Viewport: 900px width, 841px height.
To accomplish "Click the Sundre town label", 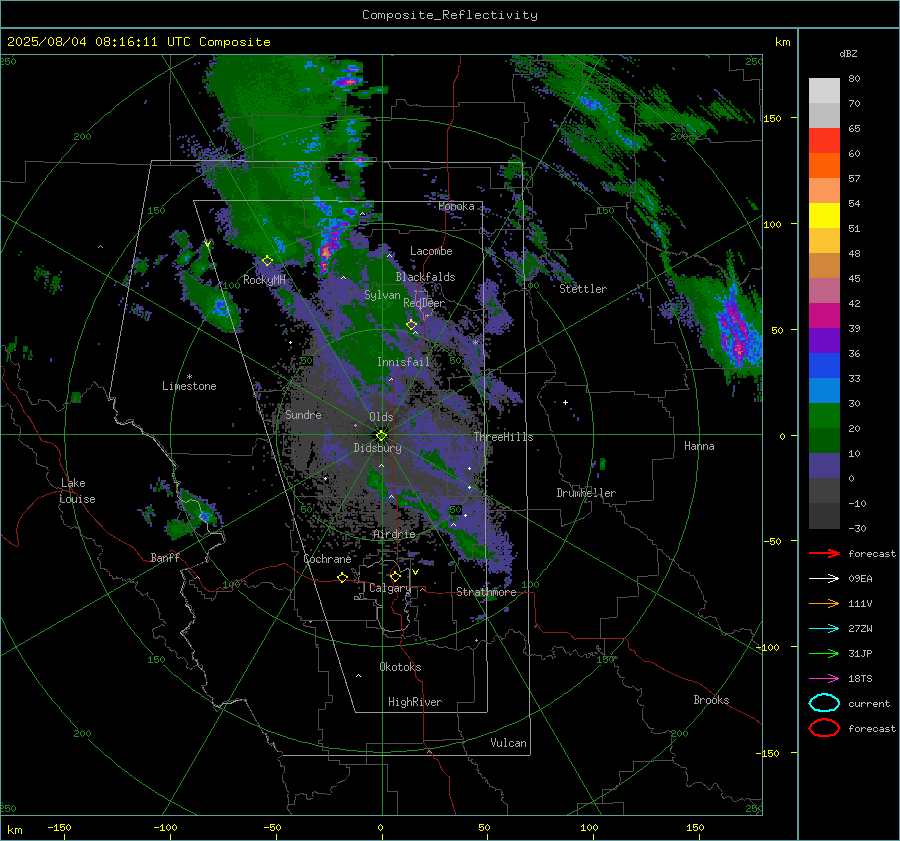I will (303, 414).
